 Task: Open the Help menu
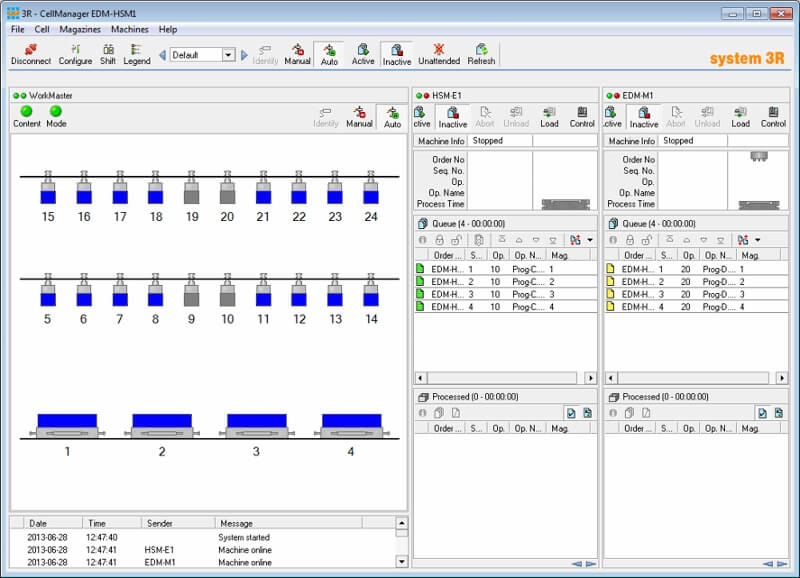point(168,29)
